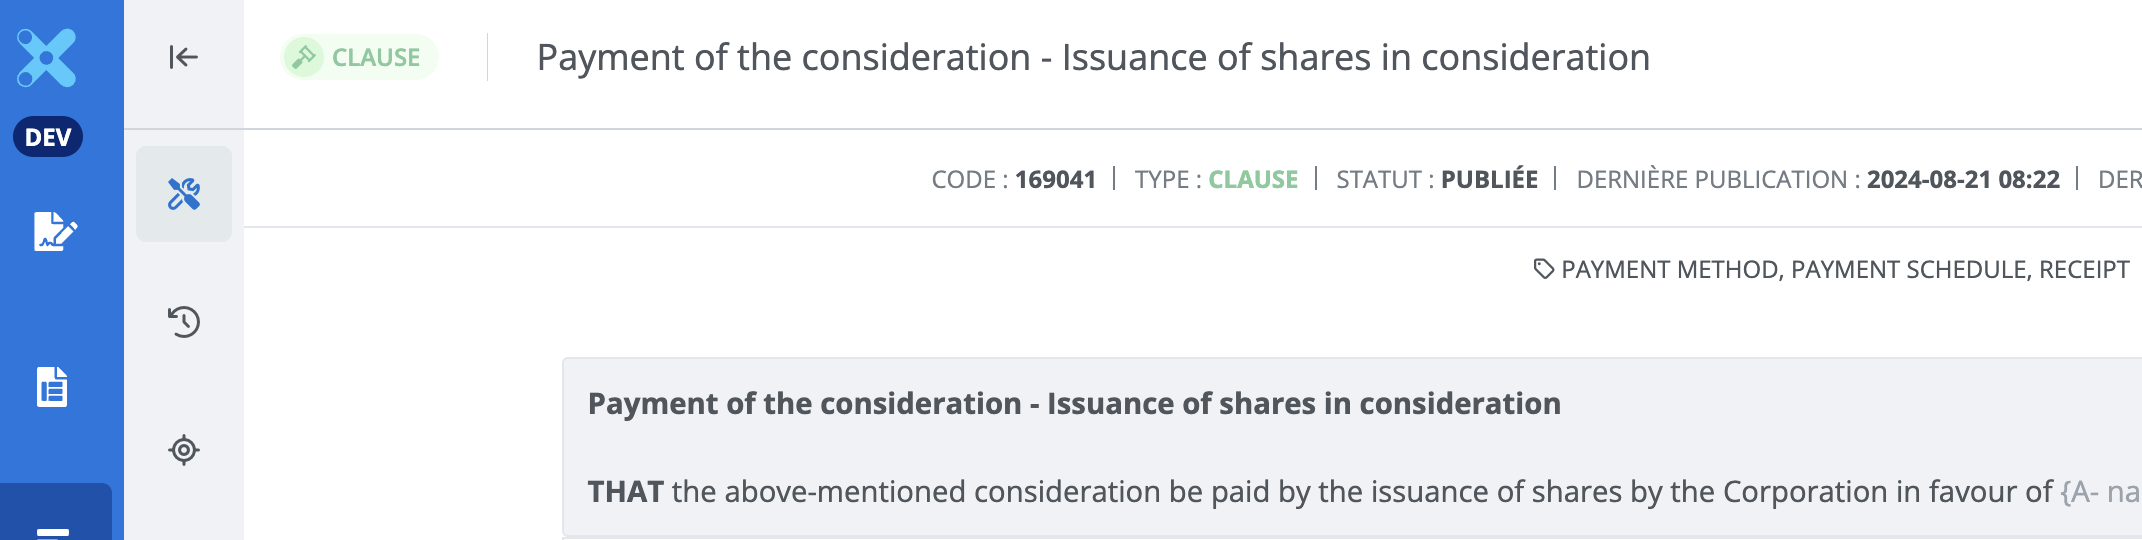The image size is (2142, 540).
Task: Click the bold clause heading in content box
Action: (1074, 404)
